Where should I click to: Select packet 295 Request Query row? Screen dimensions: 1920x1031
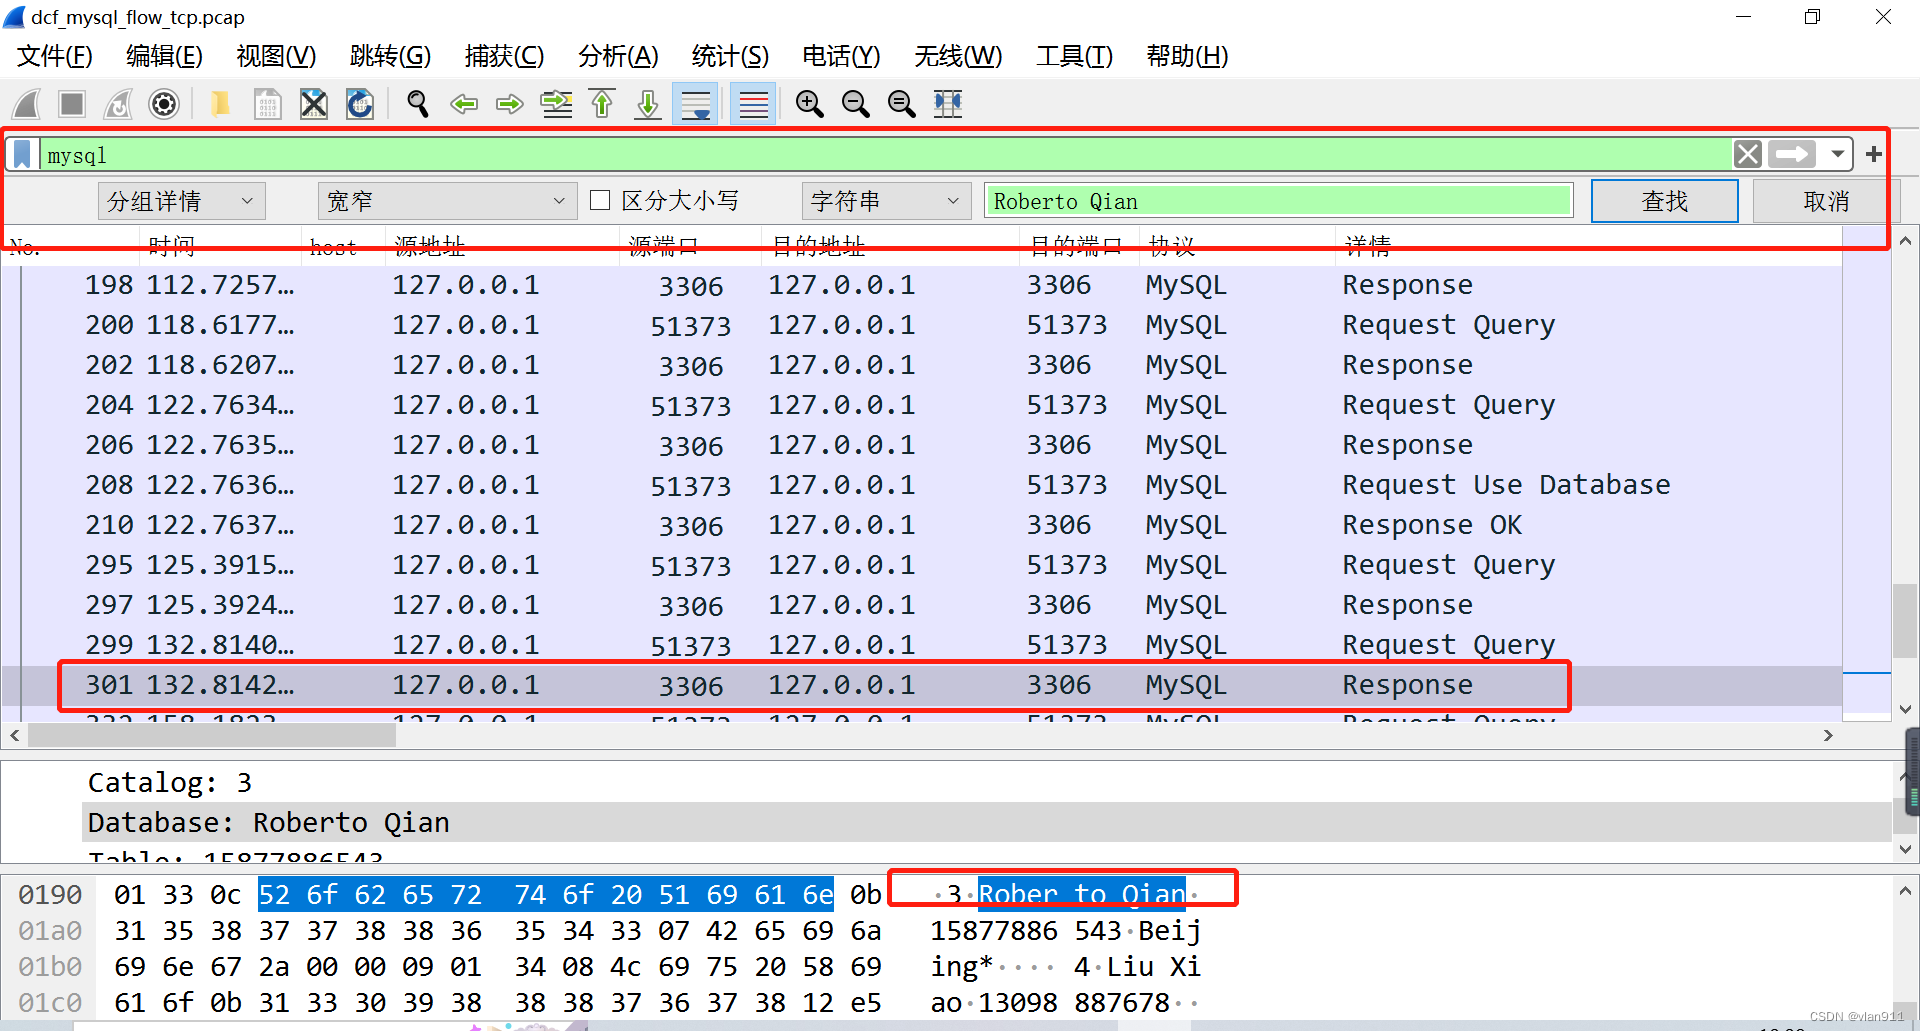point(921,565)
